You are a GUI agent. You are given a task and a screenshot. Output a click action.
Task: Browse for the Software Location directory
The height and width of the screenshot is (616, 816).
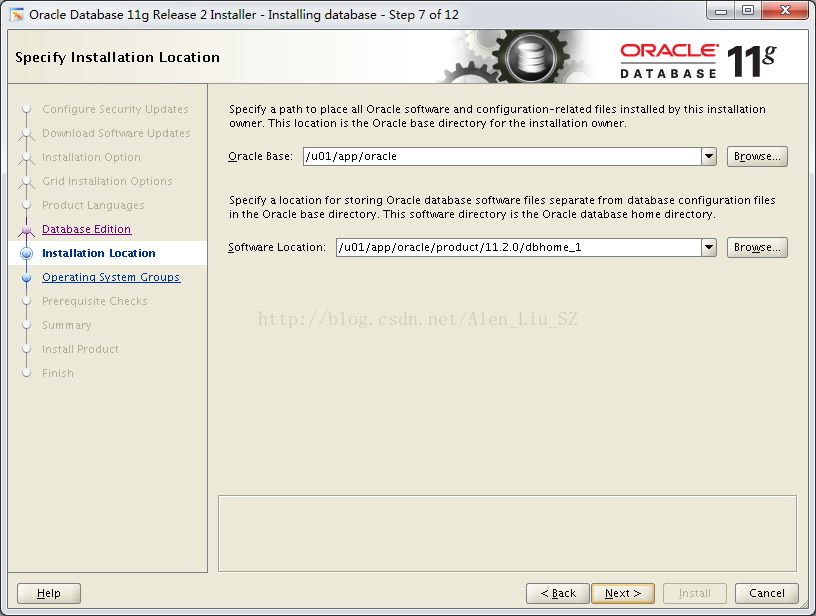coord(757,247)
